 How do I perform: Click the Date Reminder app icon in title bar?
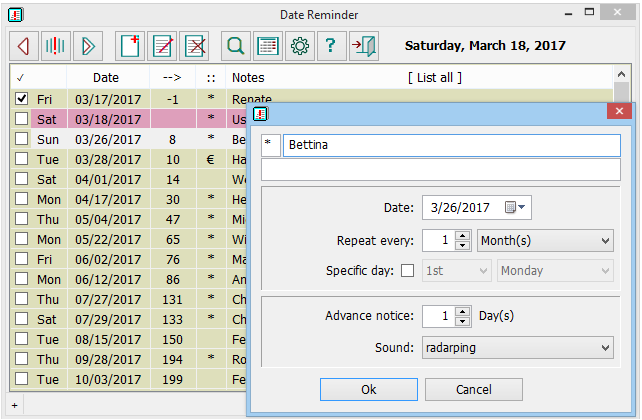coord(16,15)
